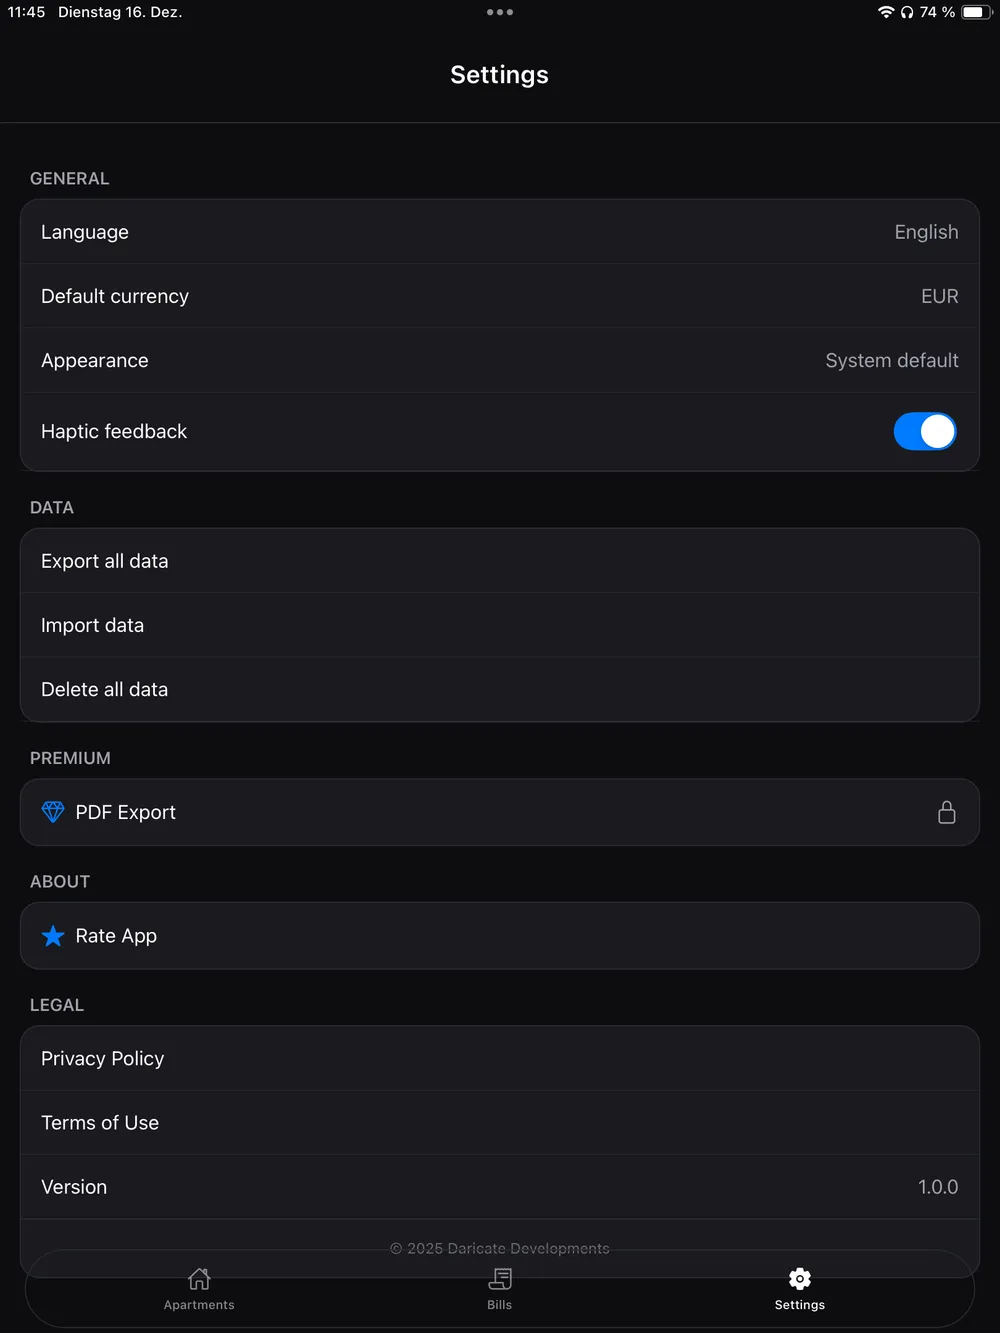This screenshot has width=1000, height=1333.
Task: Change Default currency from EUR
Action: pos(500,296)
